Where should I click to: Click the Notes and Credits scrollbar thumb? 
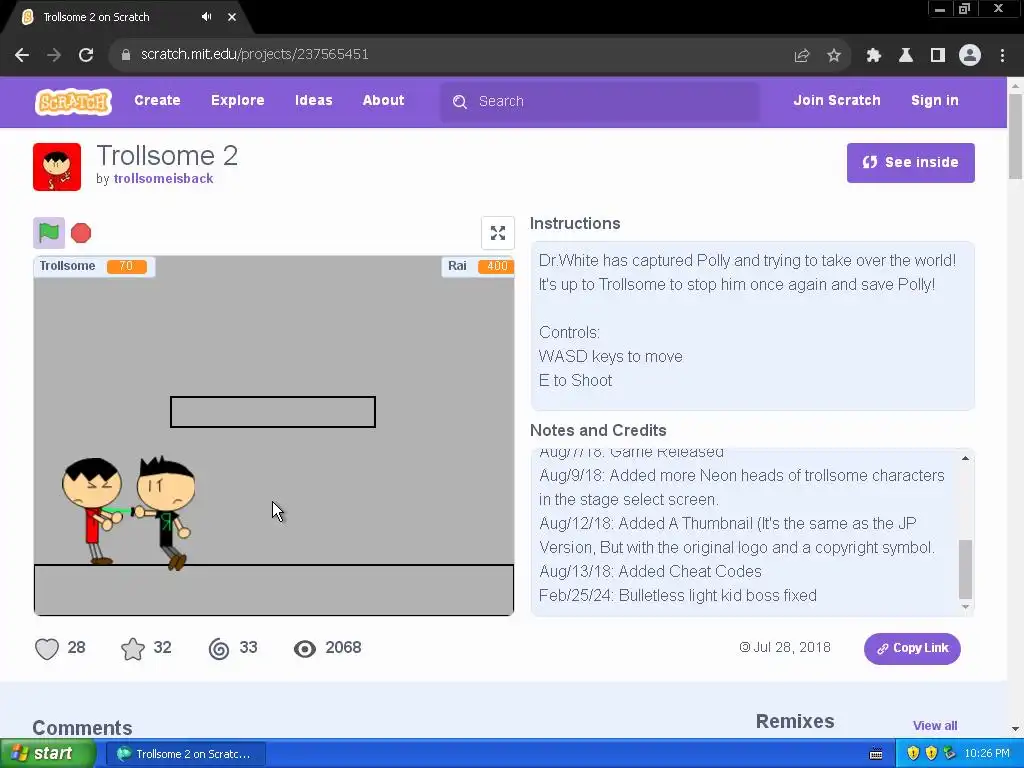tap(965, 569)
